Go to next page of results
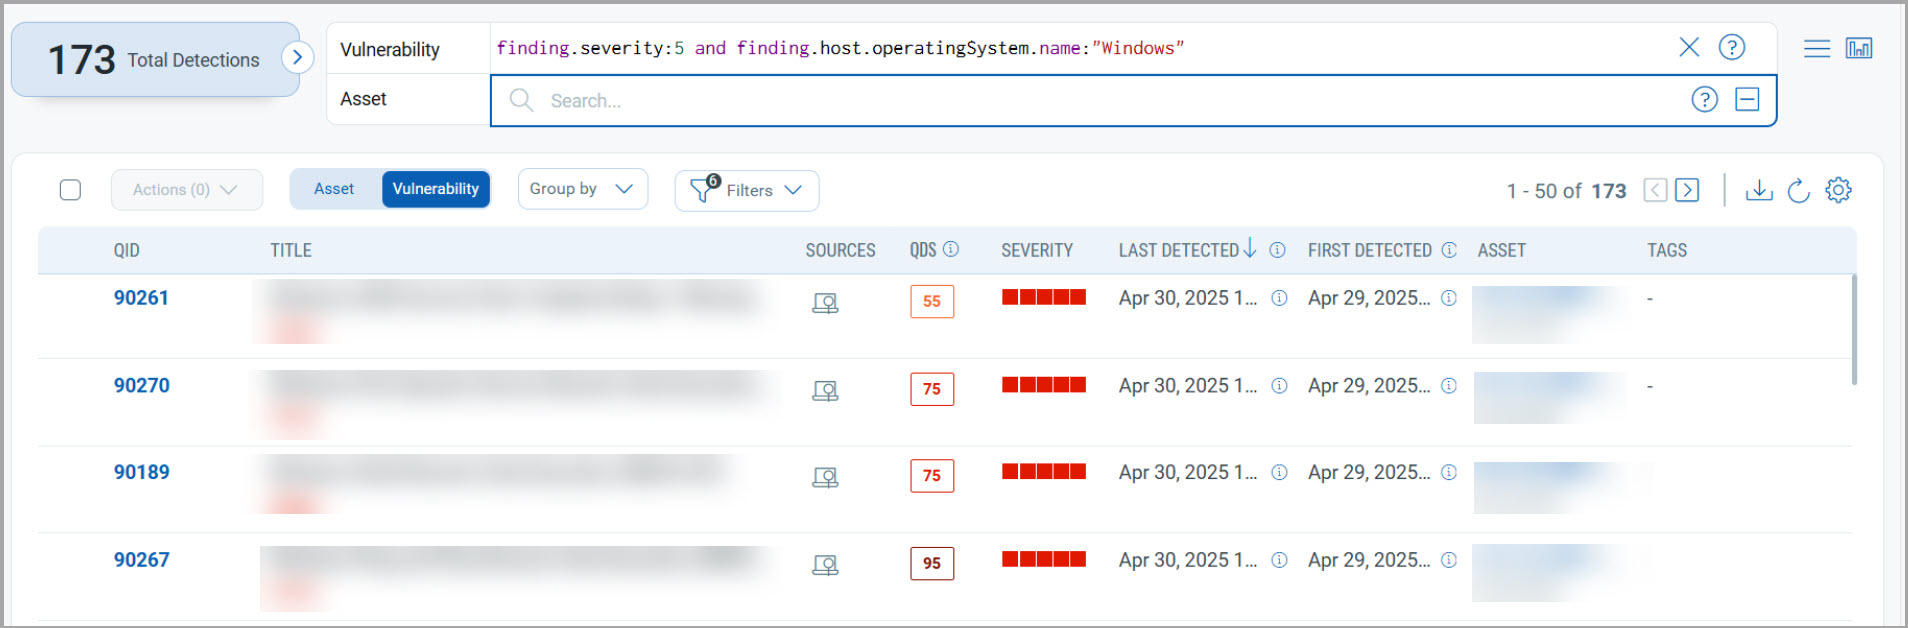1908x628 pixels. pos(1687,190)
